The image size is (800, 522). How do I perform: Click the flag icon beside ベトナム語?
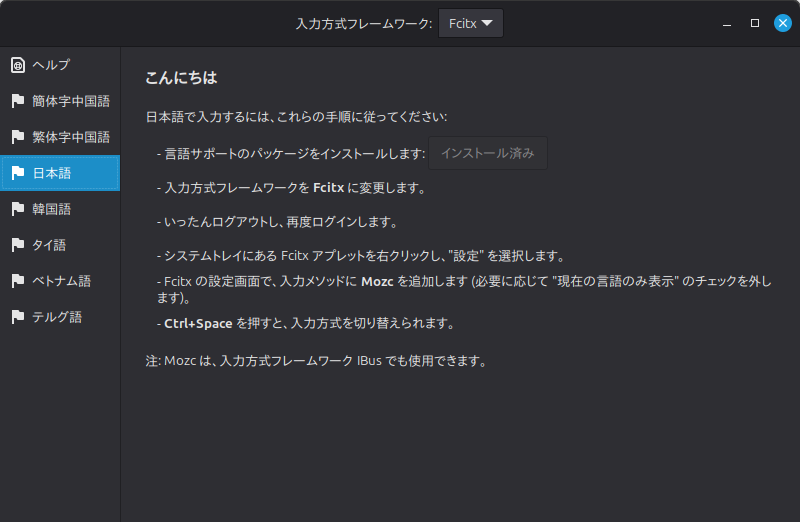pyautogui.click(x=17, y=281)
